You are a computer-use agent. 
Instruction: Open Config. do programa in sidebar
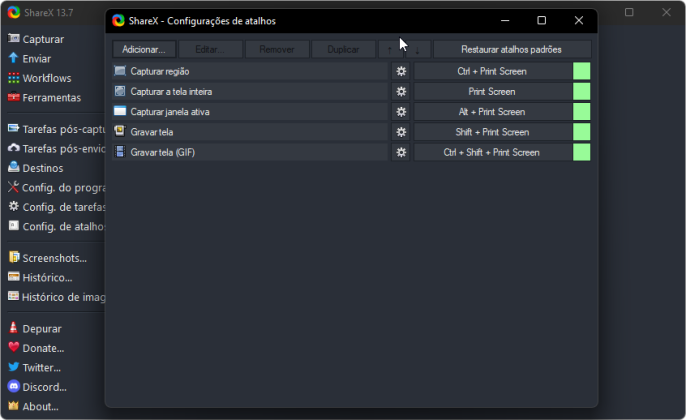pyautogui.click(x=56, y=187)
